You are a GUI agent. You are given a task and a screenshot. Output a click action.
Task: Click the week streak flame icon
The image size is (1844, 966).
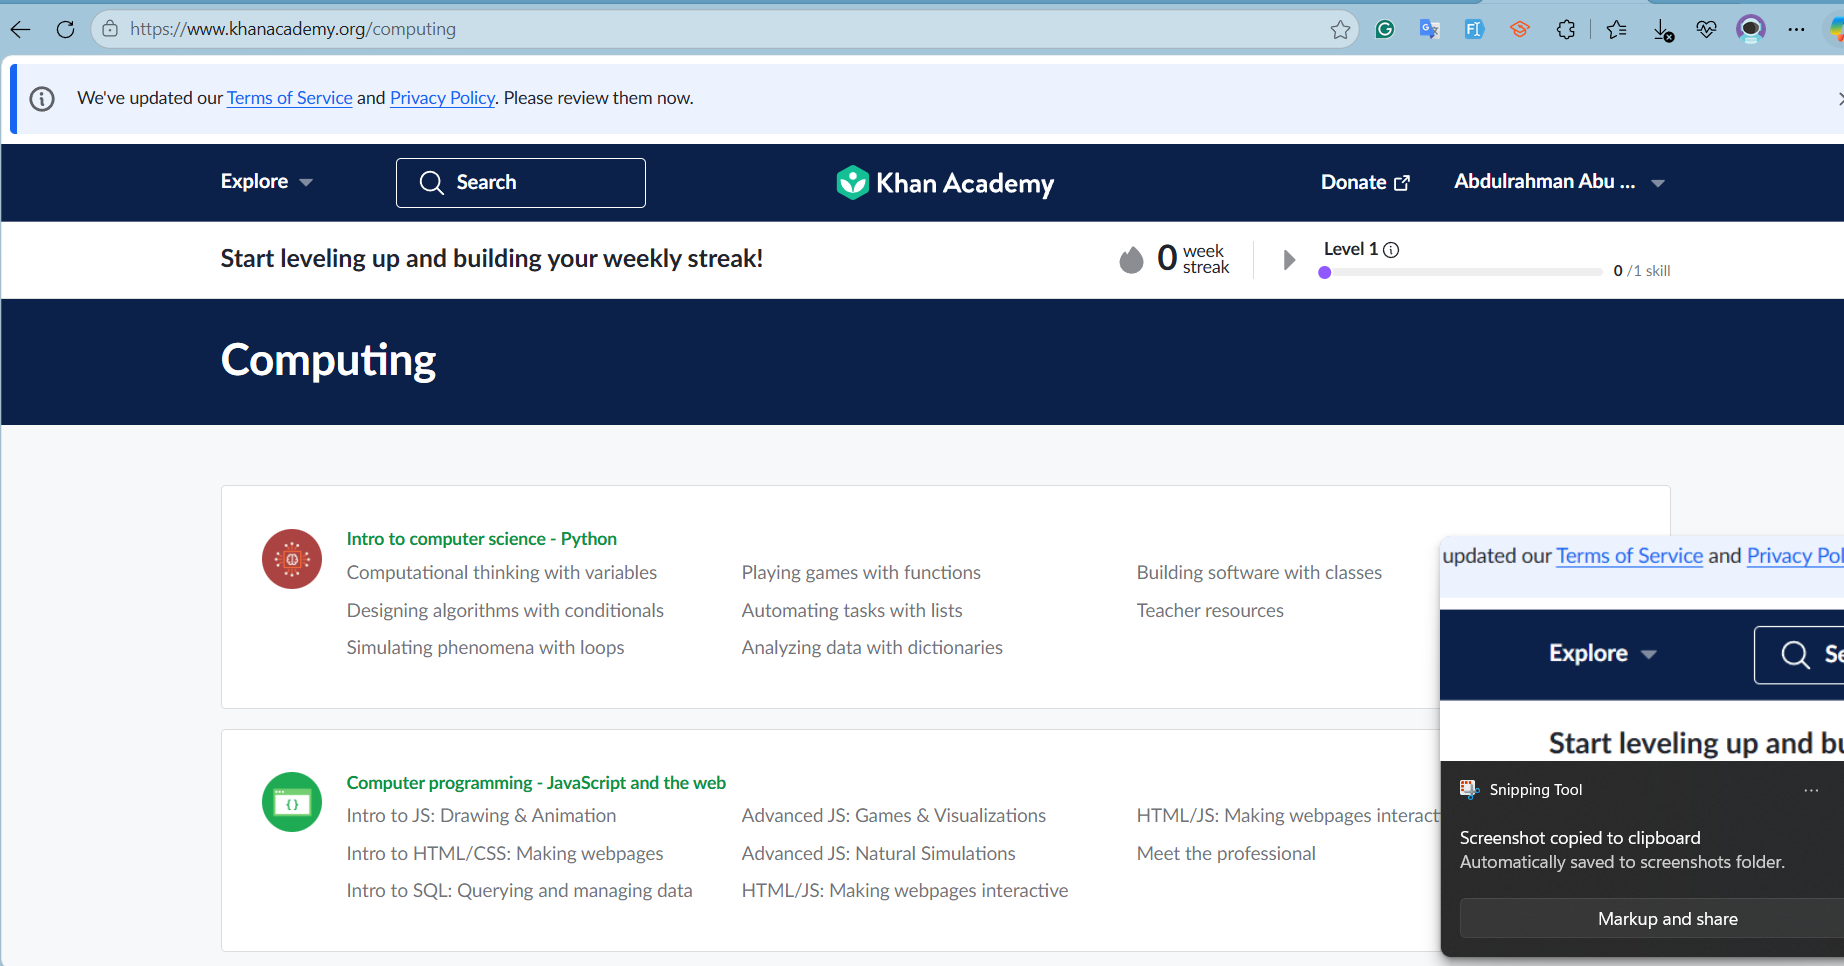pos(1131,260)
